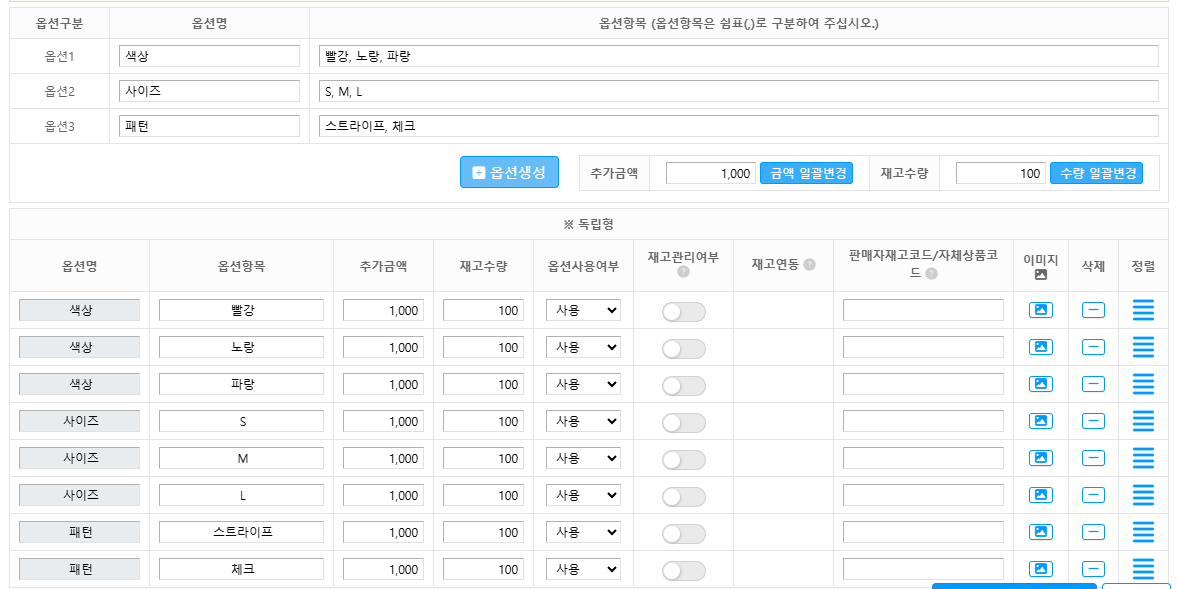This screenshot has width=1177, height=589.
Task: Delete the M size option row
Action: pos(1093,459)
